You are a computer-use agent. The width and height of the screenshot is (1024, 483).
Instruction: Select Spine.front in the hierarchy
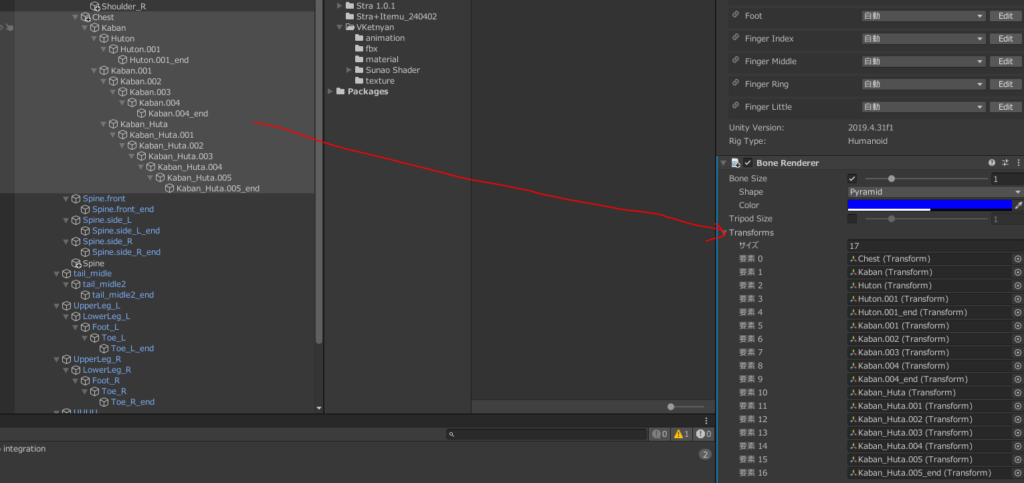pyautogui.click(x=103, y=198)
